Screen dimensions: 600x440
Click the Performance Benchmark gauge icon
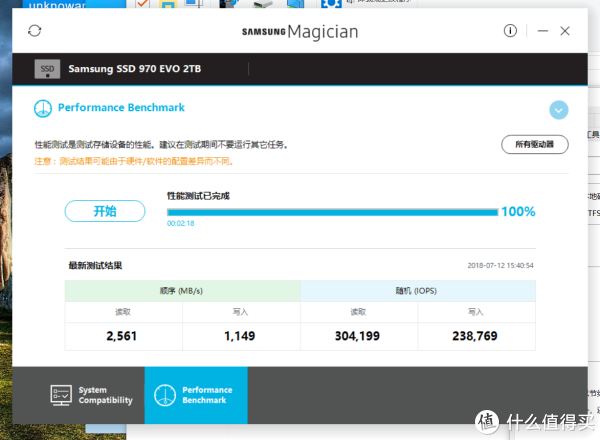(43, 109)
